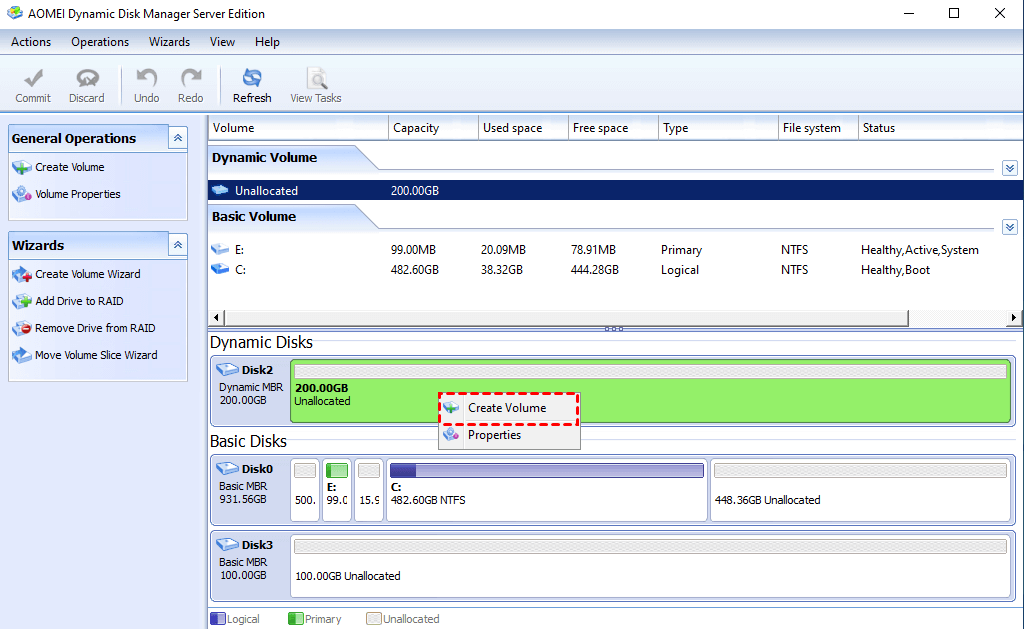Image resolution: width=1024 pixels, height=629 pixels.
Task: Click the E: volume icon in list
Action: pos(220,250)
